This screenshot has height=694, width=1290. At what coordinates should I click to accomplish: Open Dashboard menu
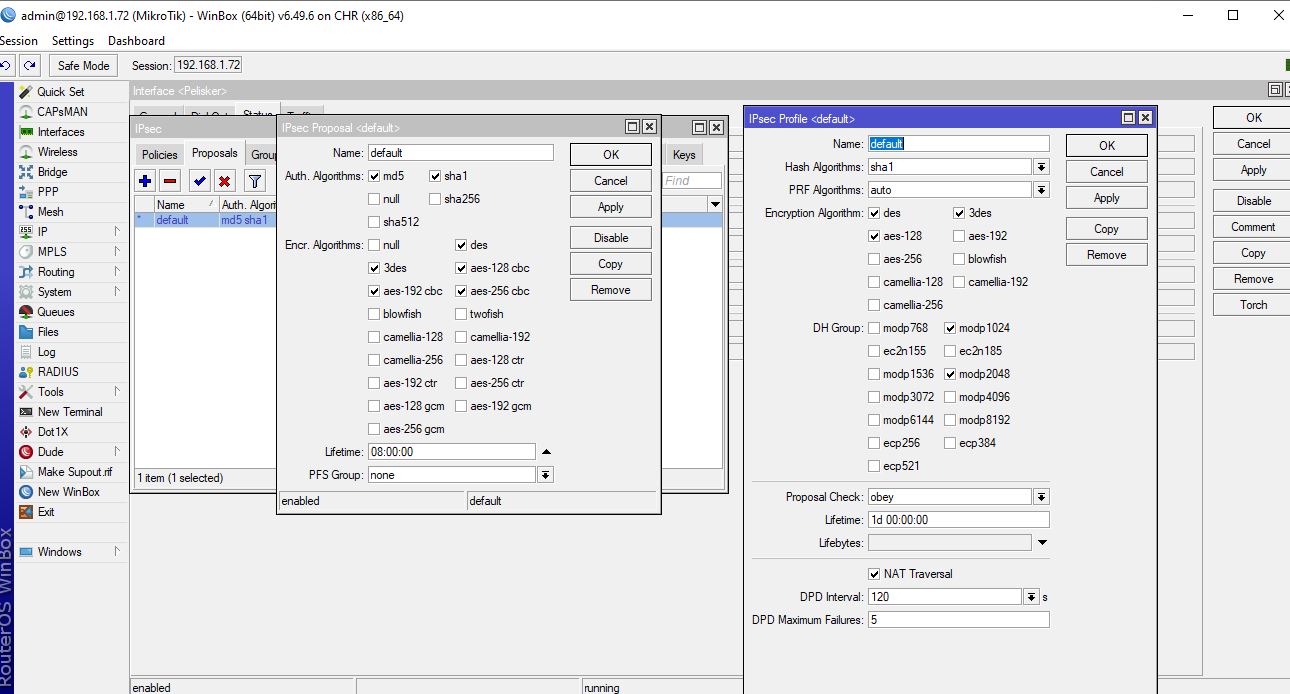click(136, 41)
